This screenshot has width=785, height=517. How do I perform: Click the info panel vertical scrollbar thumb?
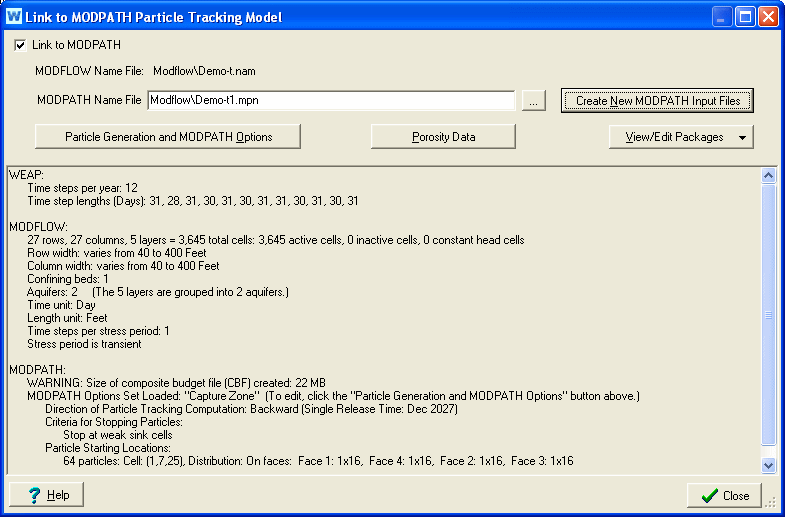click(x=768, y=315)
